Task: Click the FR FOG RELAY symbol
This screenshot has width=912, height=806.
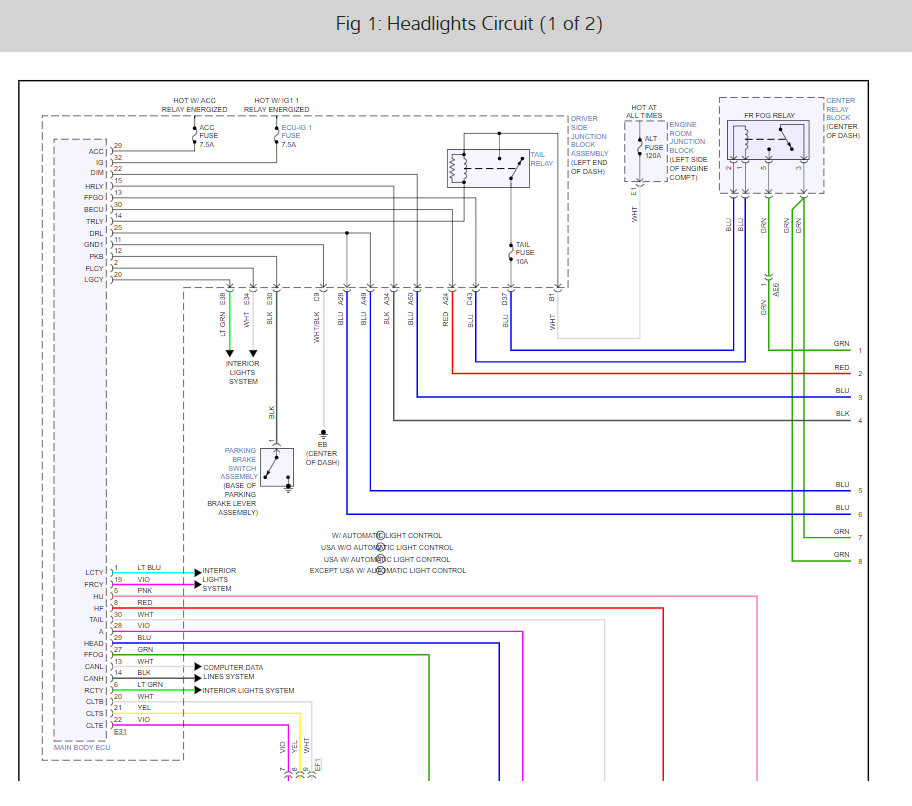Action: 768,140
